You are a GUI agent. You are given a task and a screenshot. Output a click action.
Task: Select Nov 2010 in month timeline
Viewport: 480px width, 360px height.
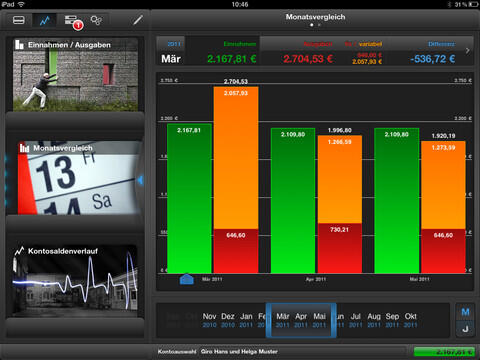click(x=209, y=320)
